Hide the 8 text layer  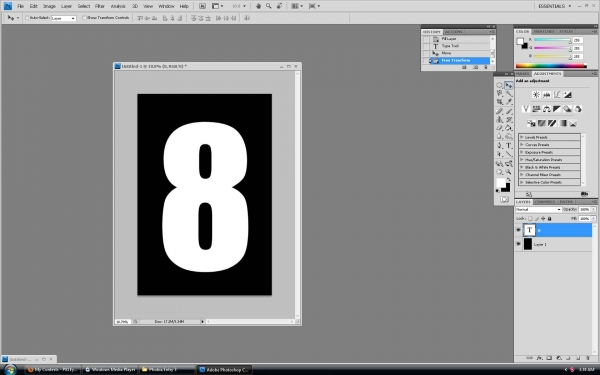click(x=518, y=230)
